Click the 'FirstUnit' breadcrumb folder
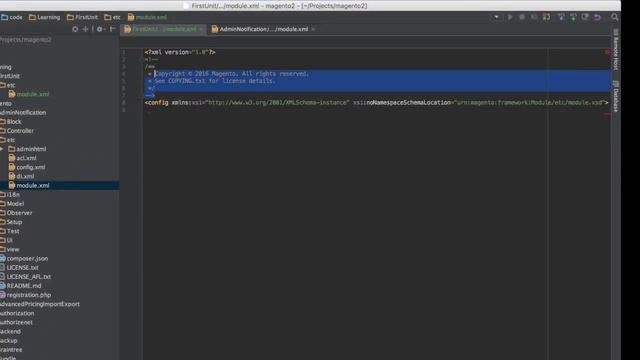Screen dimensions: 640x360 (x=82, y=17)
